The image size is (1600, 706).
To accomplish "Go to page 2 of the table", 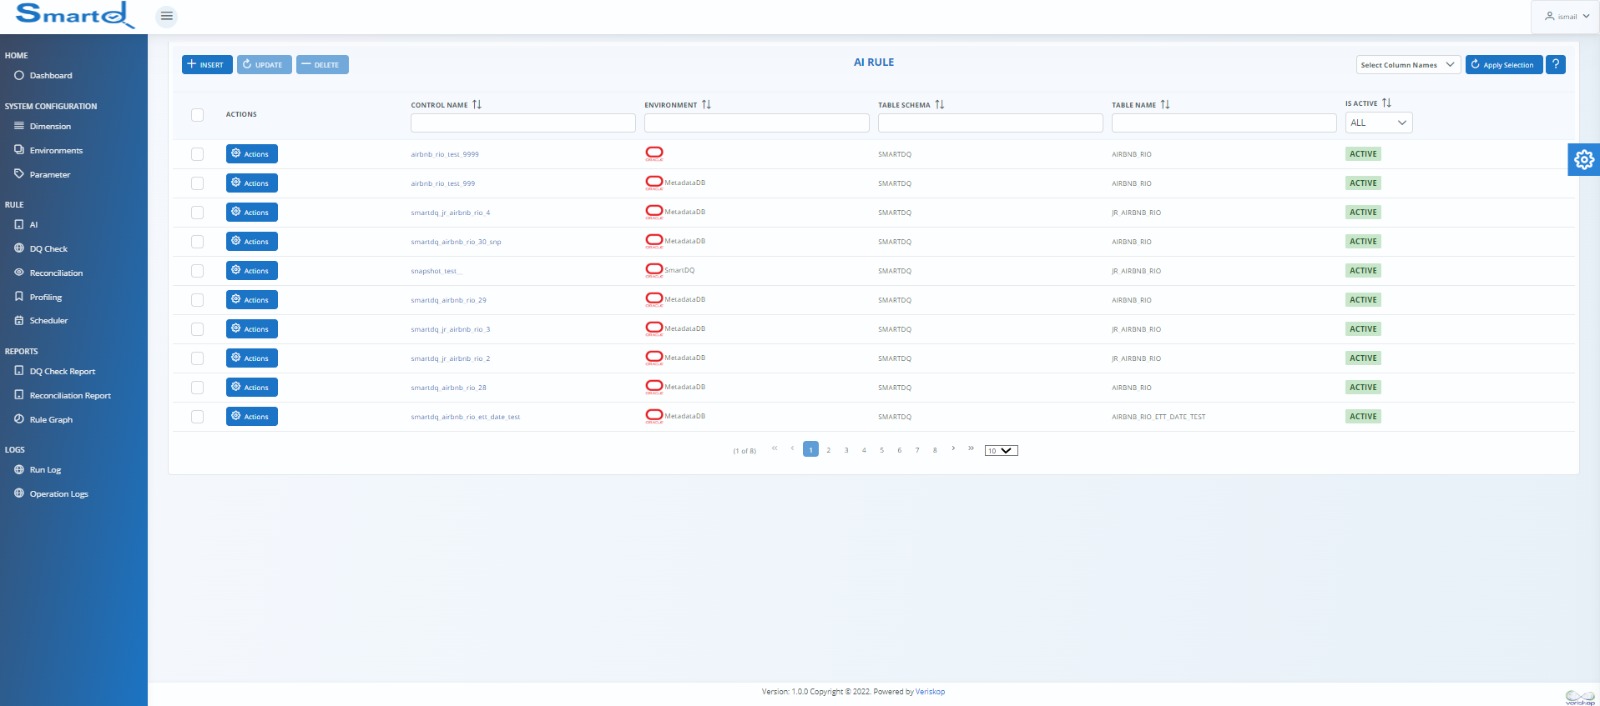I will coord(828,450).
